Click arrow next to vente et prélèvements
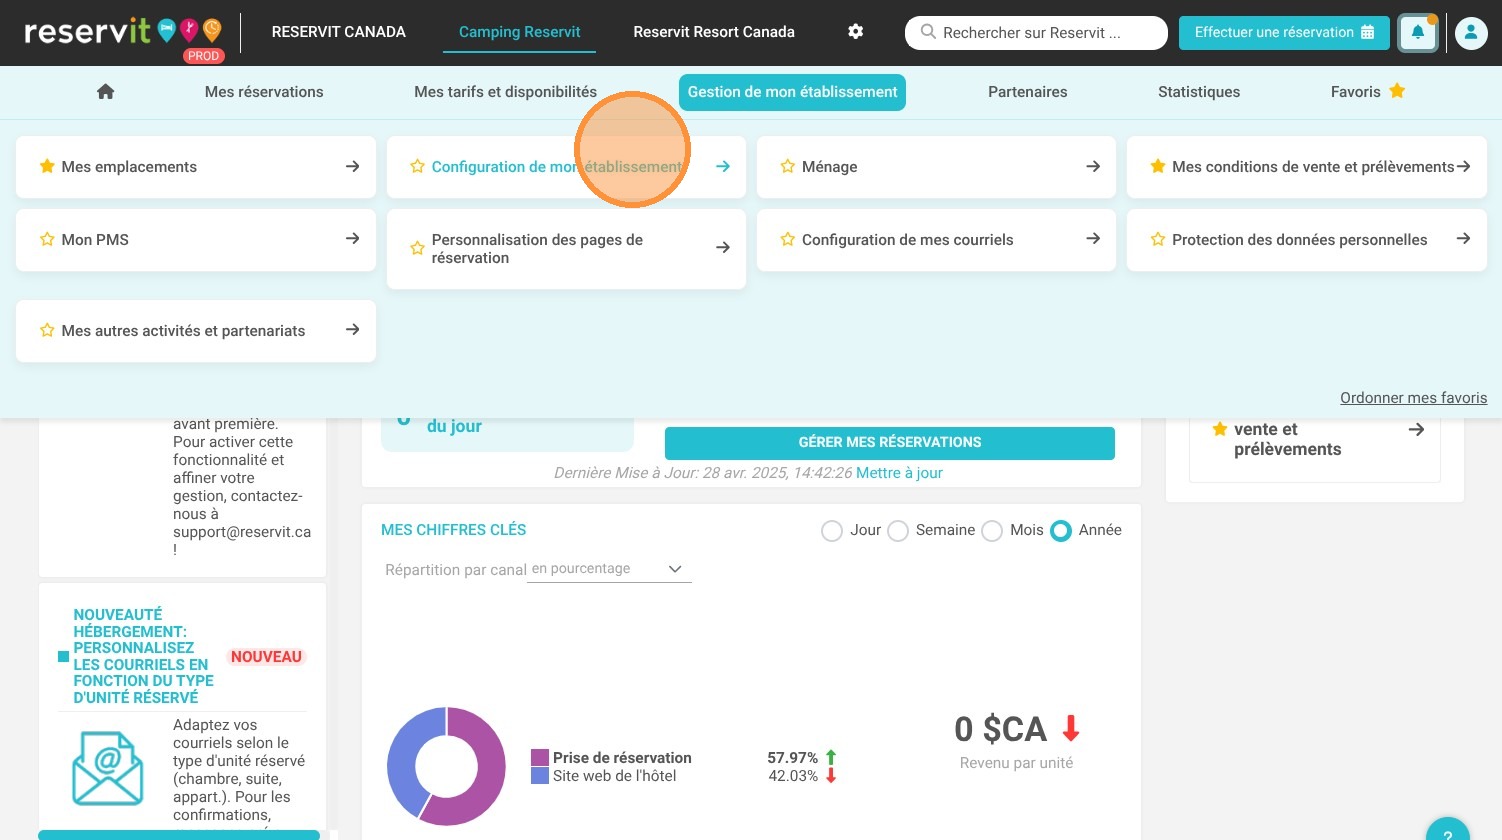Screen dimensions: 1502x840 (1416, 429)
